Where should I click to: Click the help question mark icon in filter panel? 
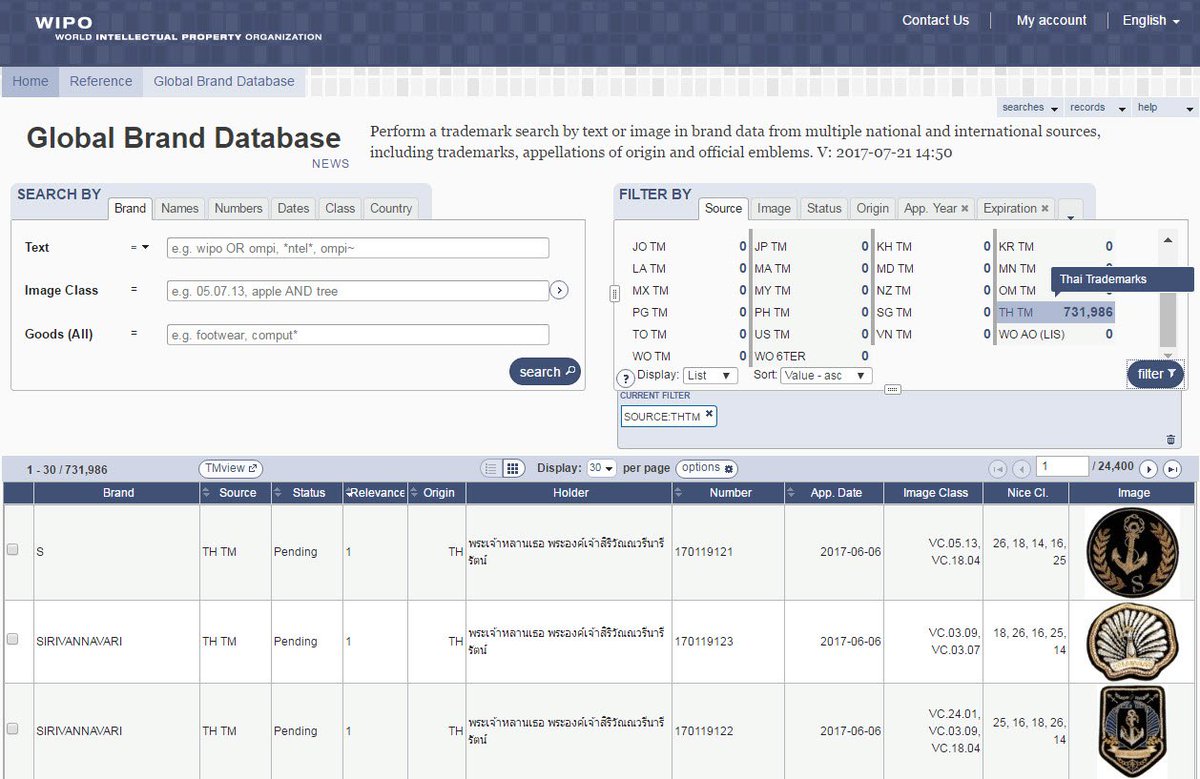[626, 378]
